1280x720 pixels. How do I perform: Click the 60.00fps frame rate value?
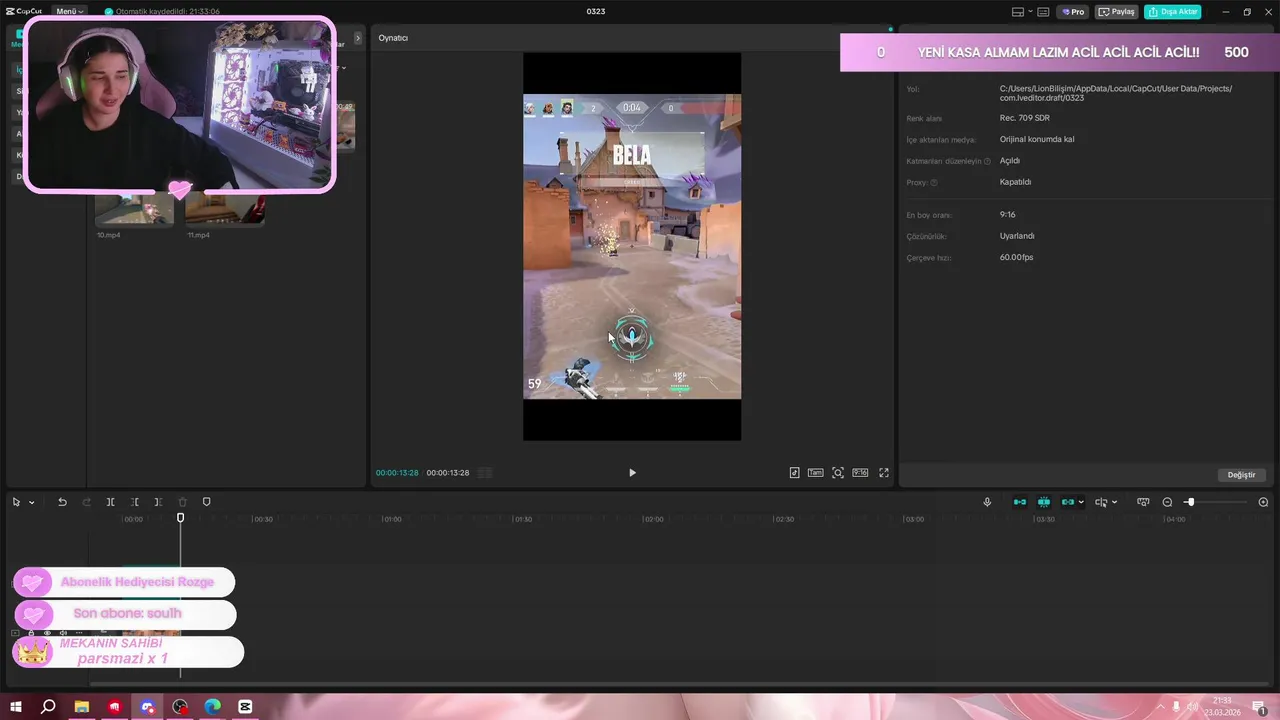click(1016, 257)
